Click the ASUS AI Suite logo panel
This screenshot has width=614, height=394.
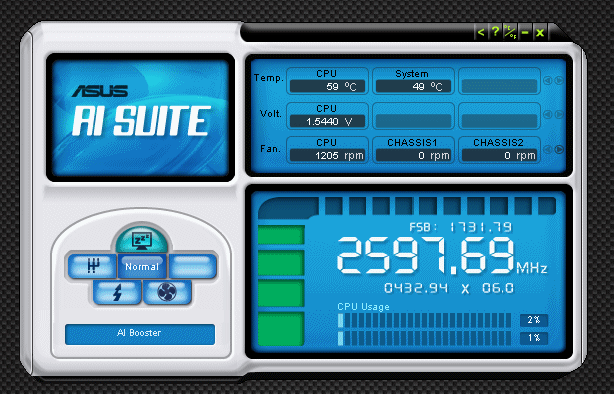click(140, 117)
